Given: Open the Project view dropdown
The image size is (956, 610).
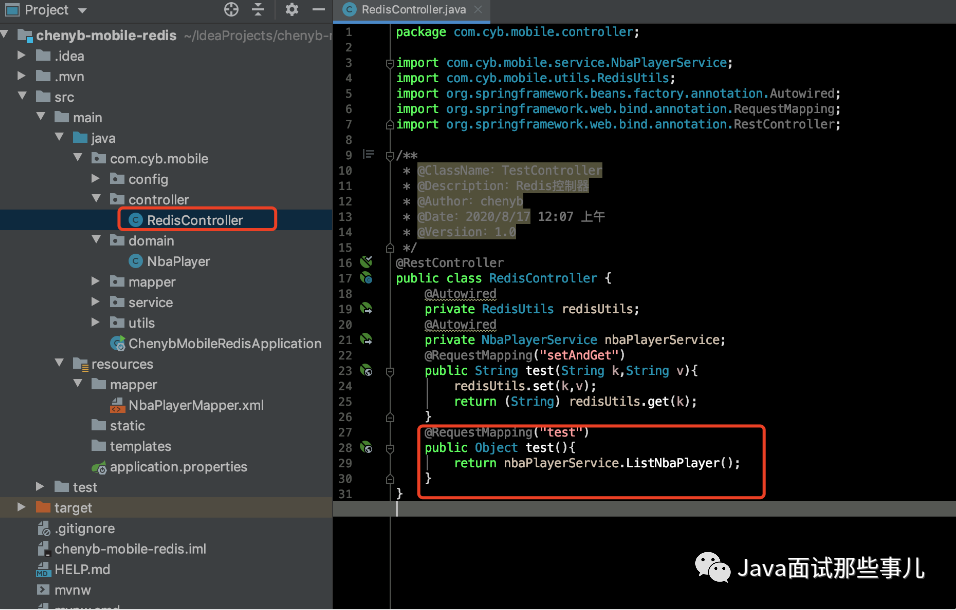Looking at the screenshot, I should 82,10.
